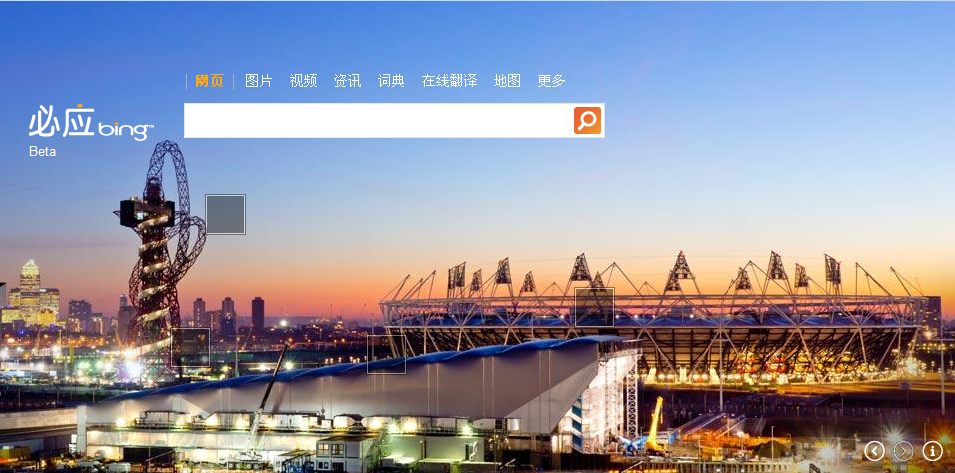Click the 必应 Chinese logo characters
Image resolution: width=955 pixels, height=473 pixels.
tap(62, 121)
